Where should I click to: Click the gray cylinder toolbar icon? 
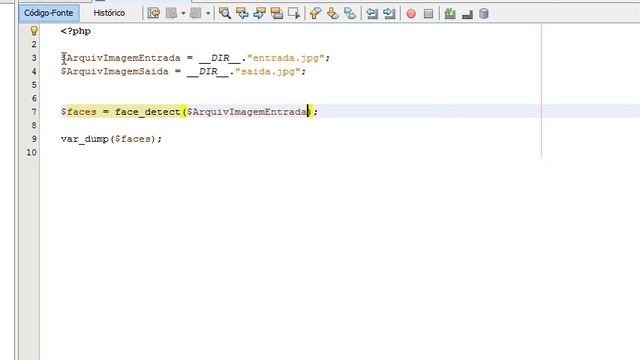pyautogui.click(x=484, y=14)
